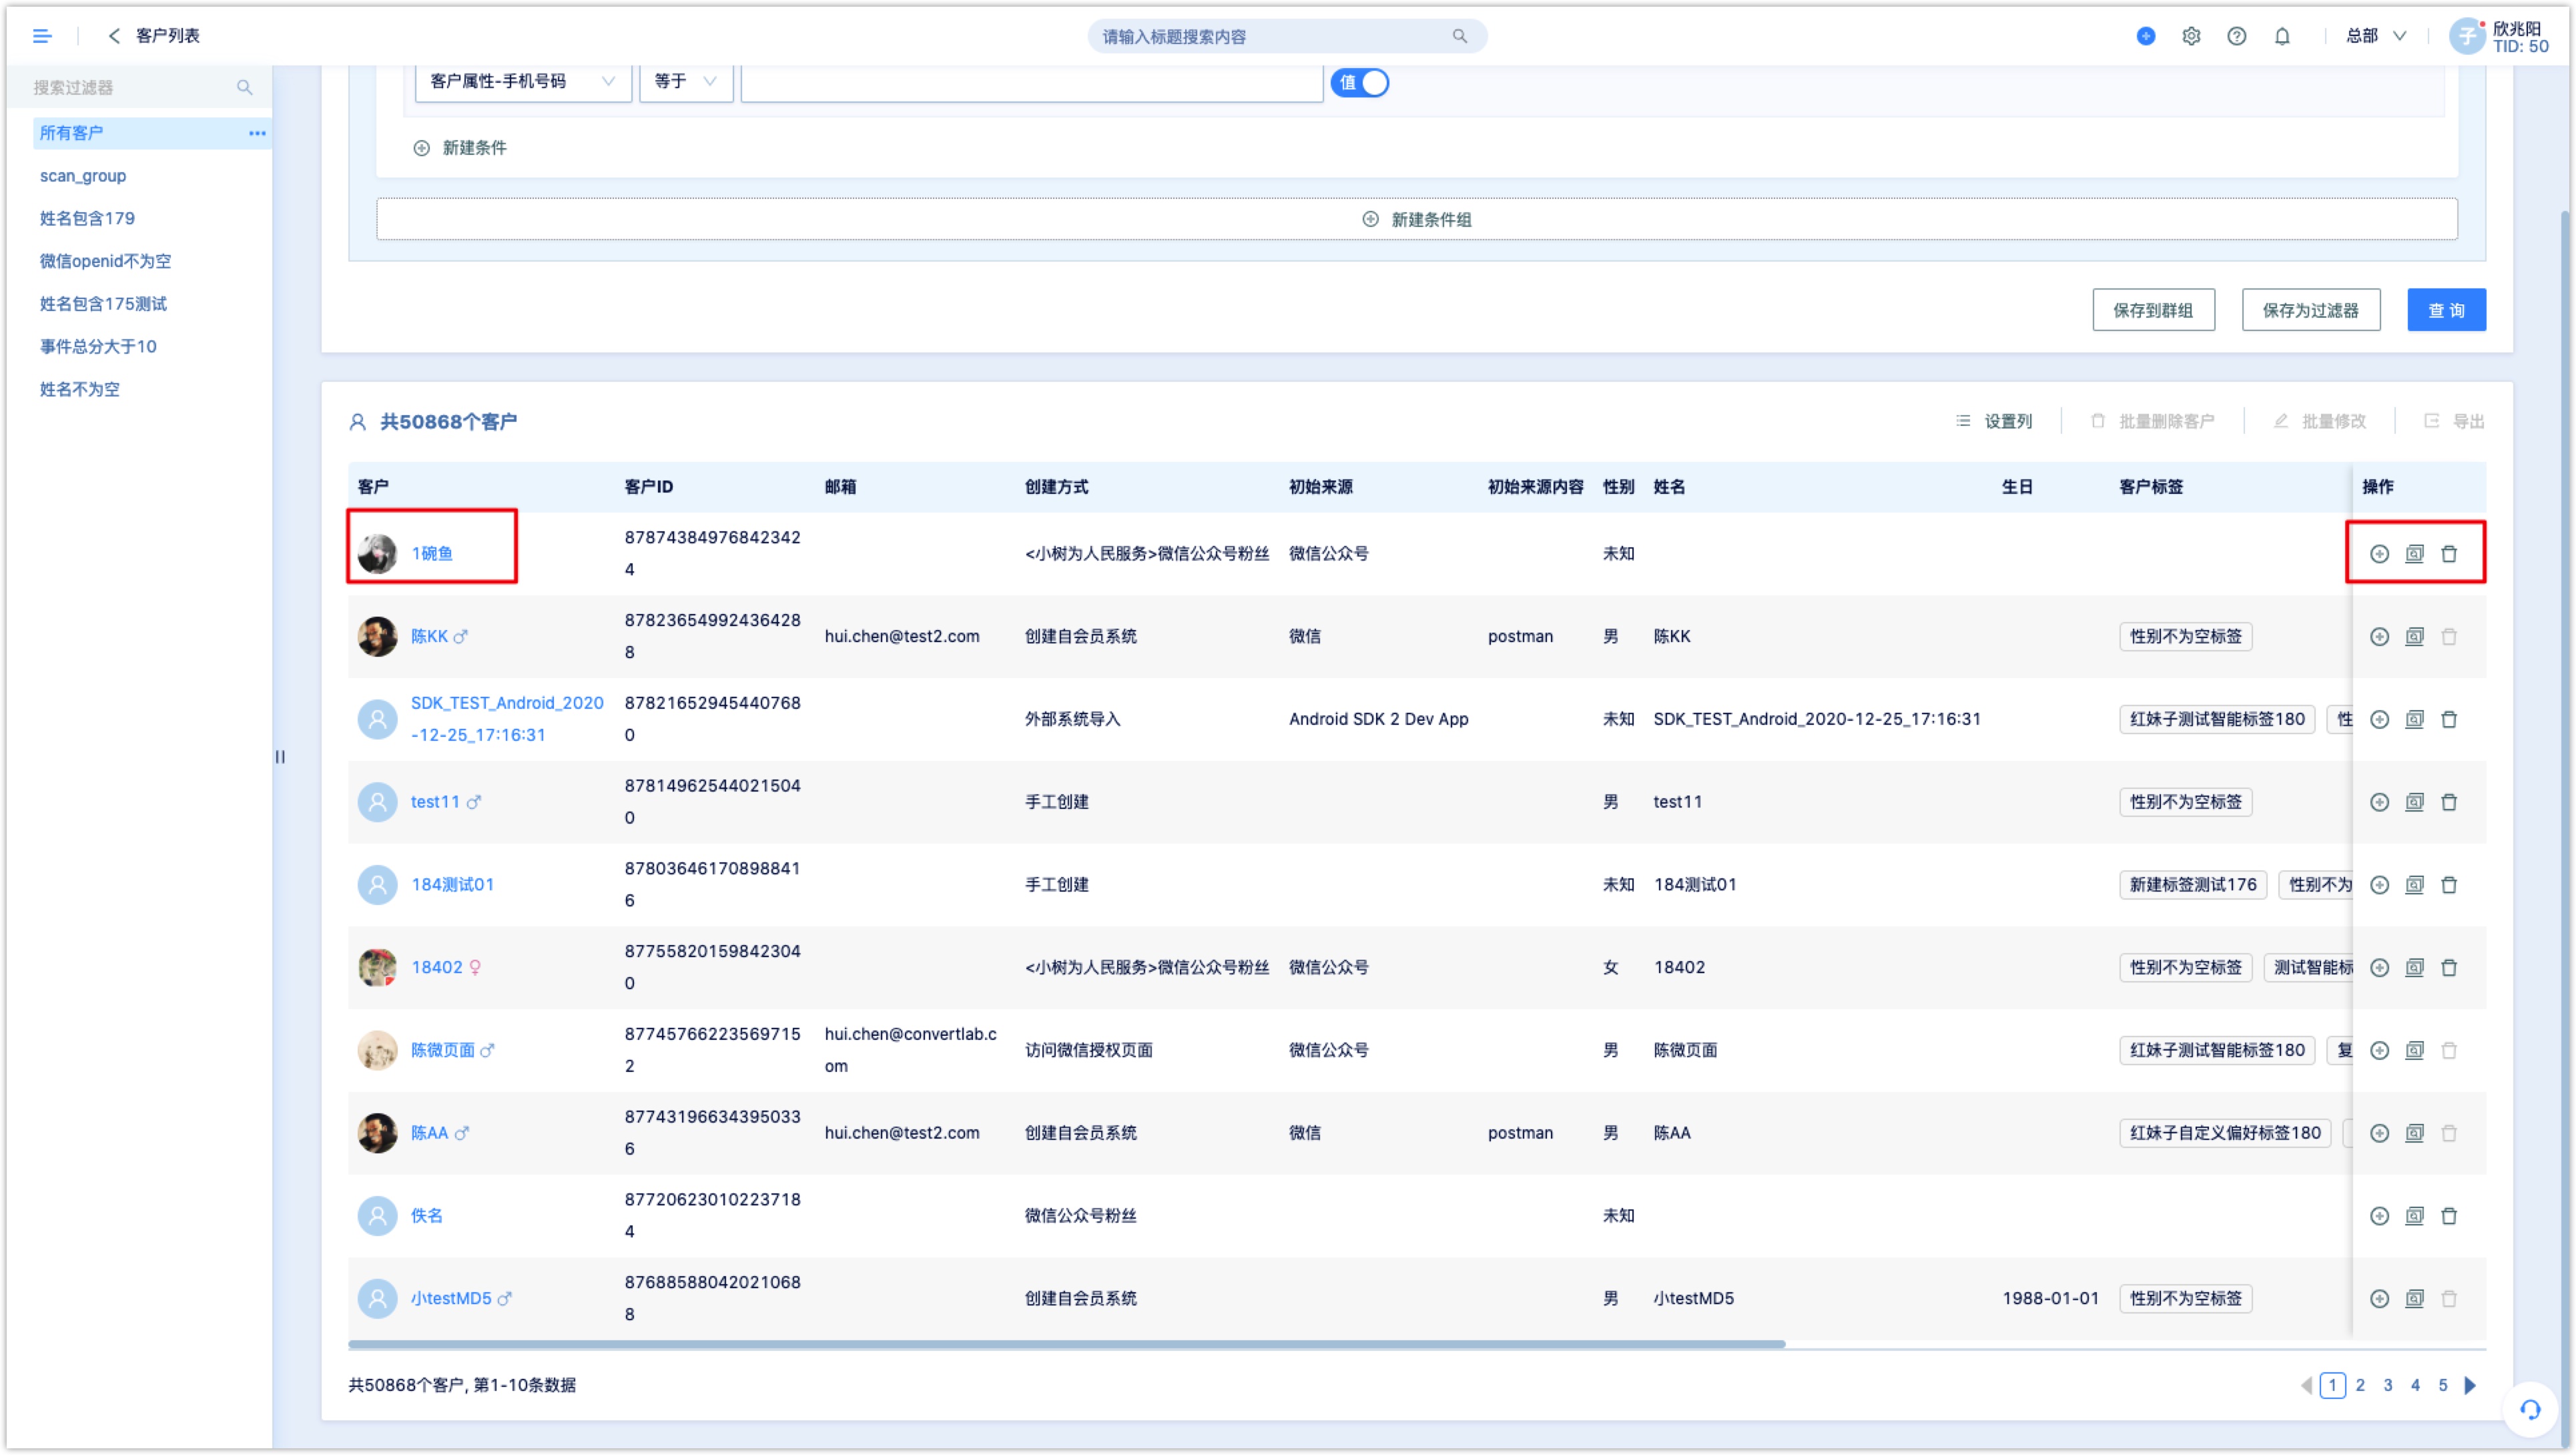Click 批量删除客户 action
The image size is (2576, 1455).
pos(2153,421)
